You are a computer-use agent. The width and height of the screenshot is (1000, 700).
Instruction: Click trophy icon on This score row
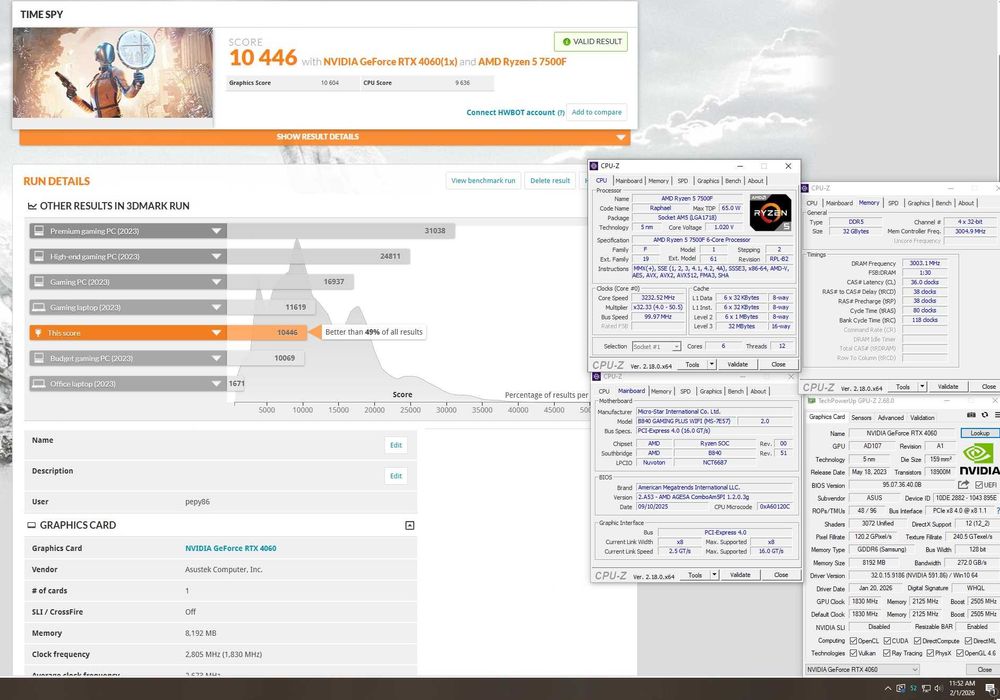[x=38, y=333]
